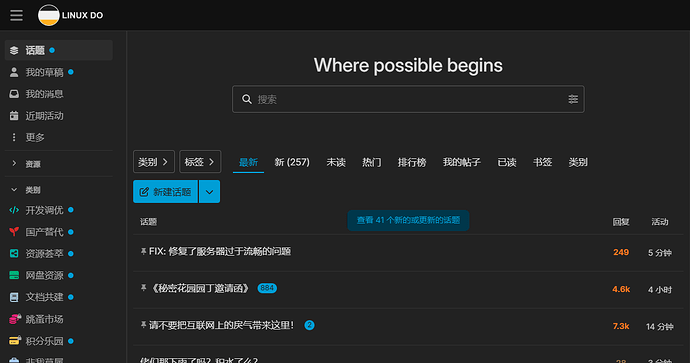Image resolution: width=690 pixels, height=363 pixels.
Task: View 41 new or updated topics banner
Action: (x=408, y=220)
